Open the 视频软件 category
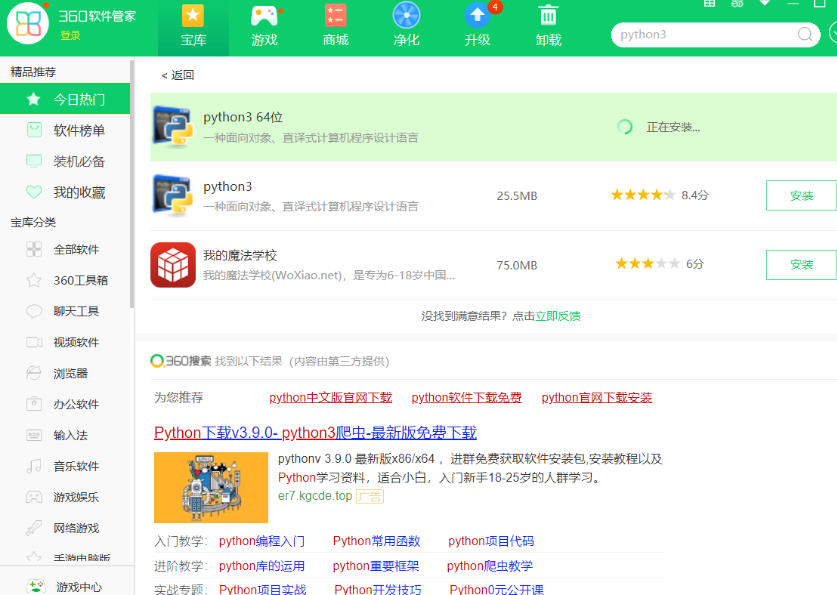Image resolution: width=837 pixels, height=595 pixels. pyautogui.click(x=65, y=342)
